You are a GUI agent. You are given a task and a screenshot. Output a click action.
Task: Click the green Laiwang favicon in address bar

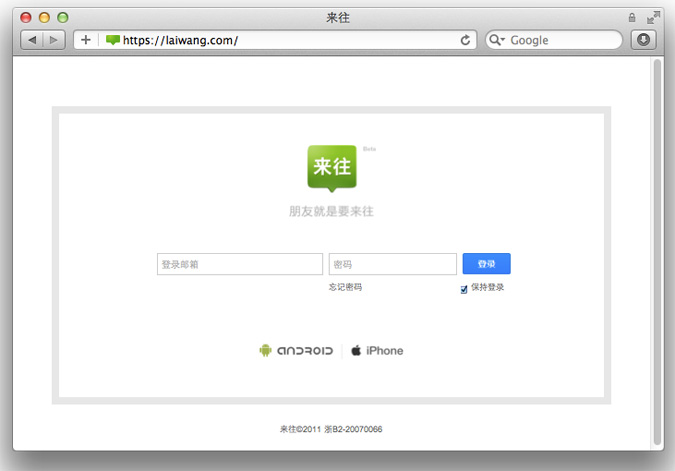[x=112, y=40]
